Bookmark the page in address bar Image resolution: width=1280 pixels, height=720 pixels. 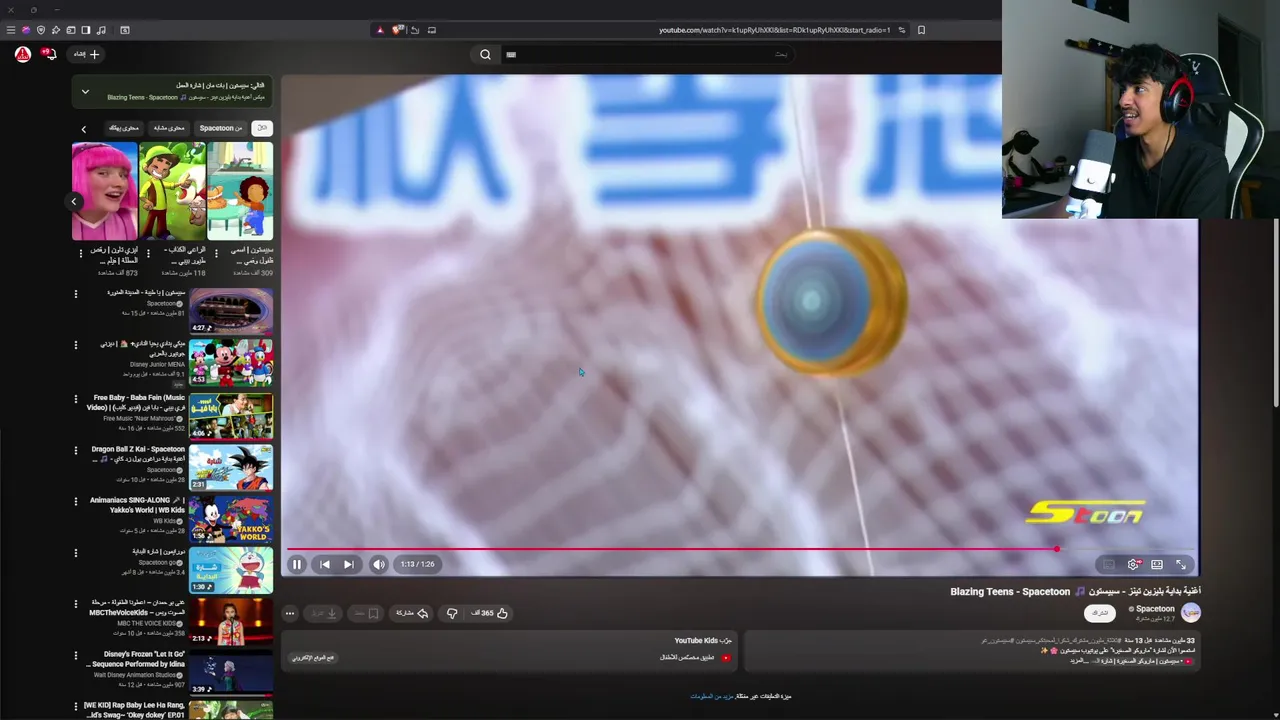coord(921,30)
